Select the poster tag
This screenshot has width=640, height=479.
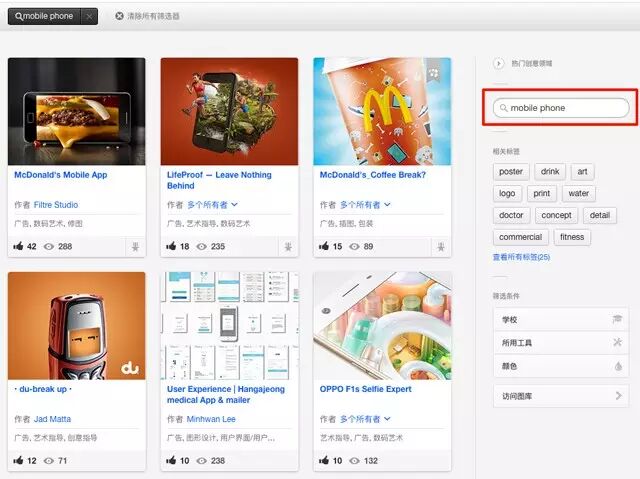pos(511,171)
